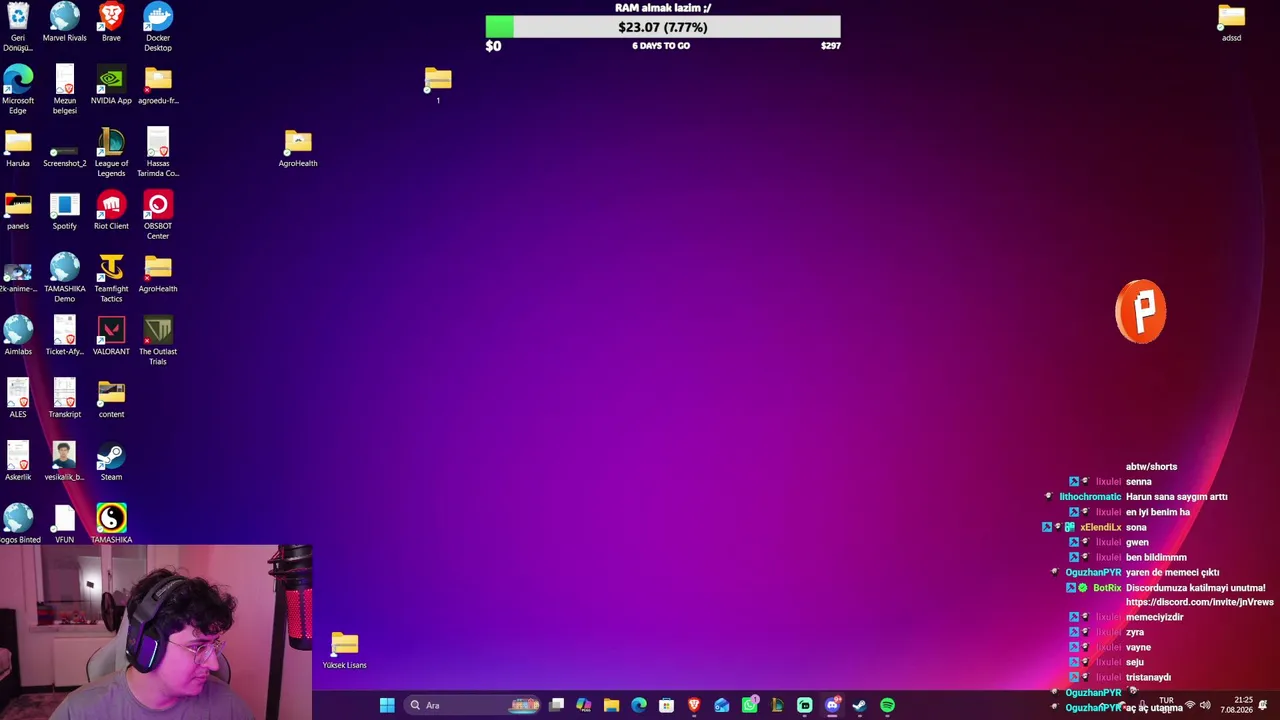Launch the yin-yang TAMASHIKA game icon
This screenshot has height=720, width=1280.
click(x=111, y=525)
